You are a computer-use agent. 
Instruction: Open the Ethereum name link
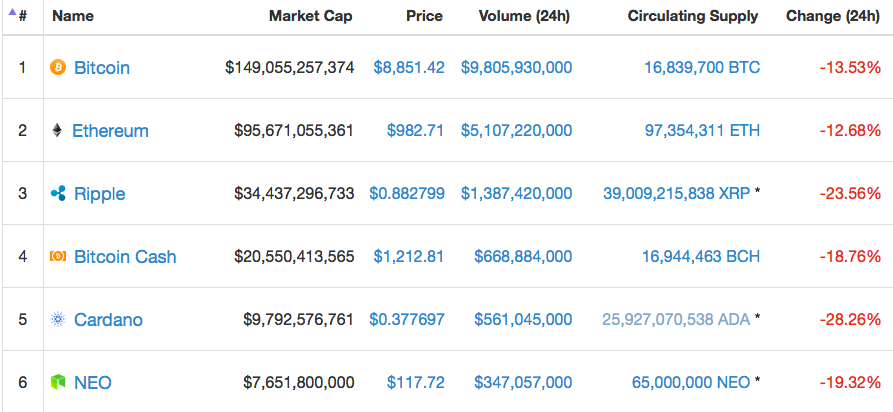pos(110,131)
